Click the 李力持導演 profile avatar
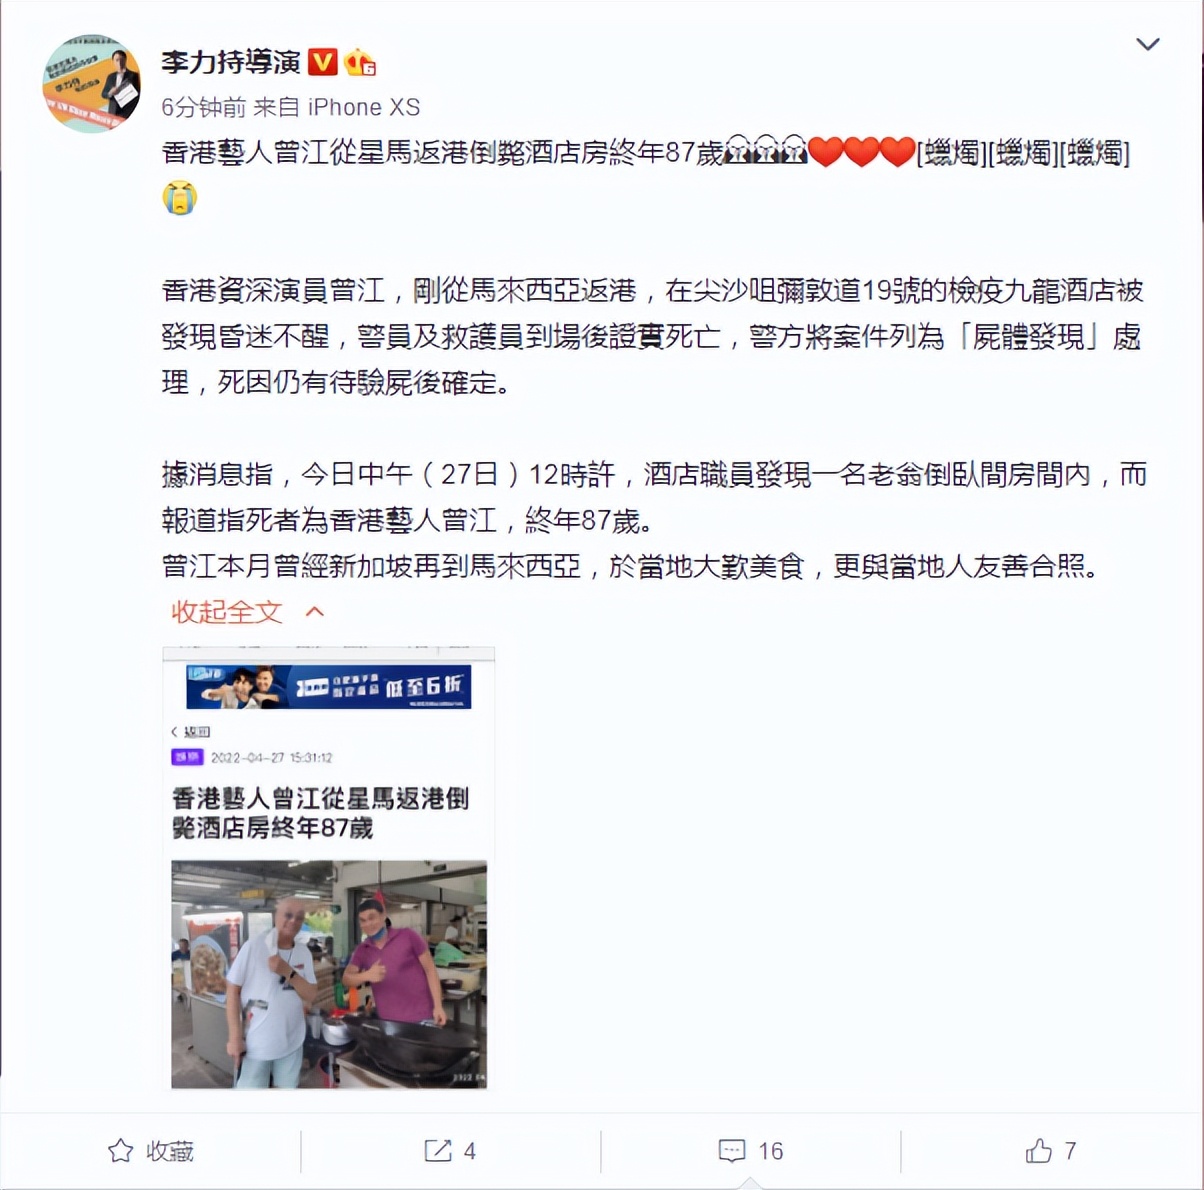Image resolution: width=1204 pixels, height=1190 pixels. click(92, 84)
